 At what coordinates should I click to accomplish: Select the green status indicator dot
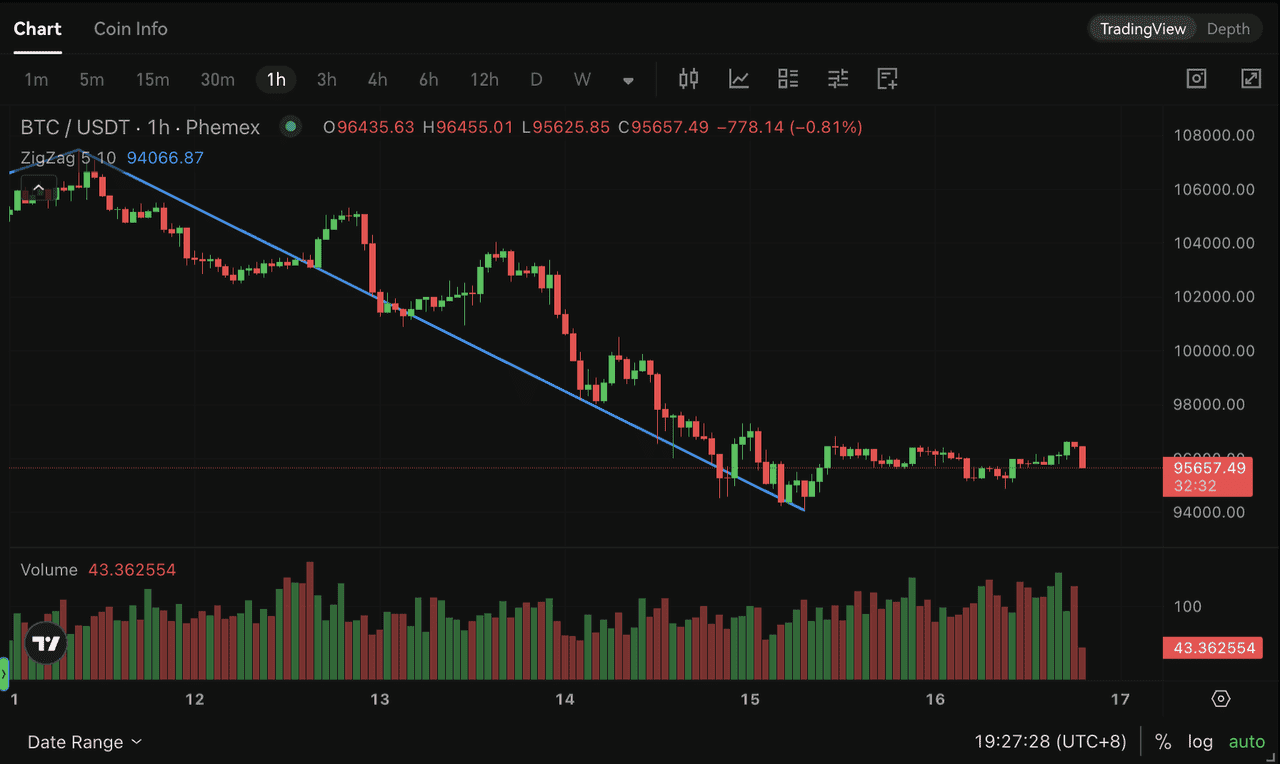coord(290,127)
